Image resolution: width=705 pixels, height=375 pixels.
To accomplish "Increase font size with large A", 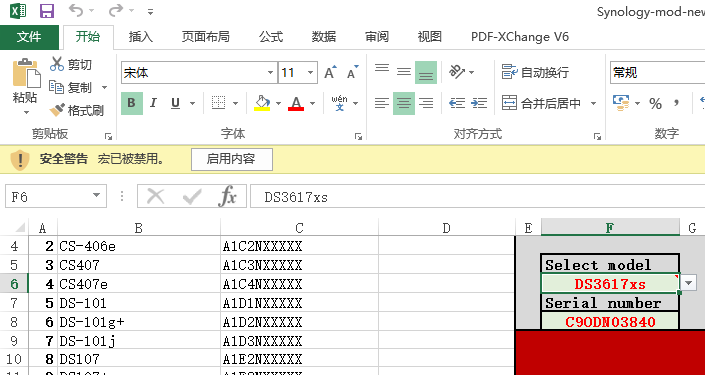I will tap(330, 72).
